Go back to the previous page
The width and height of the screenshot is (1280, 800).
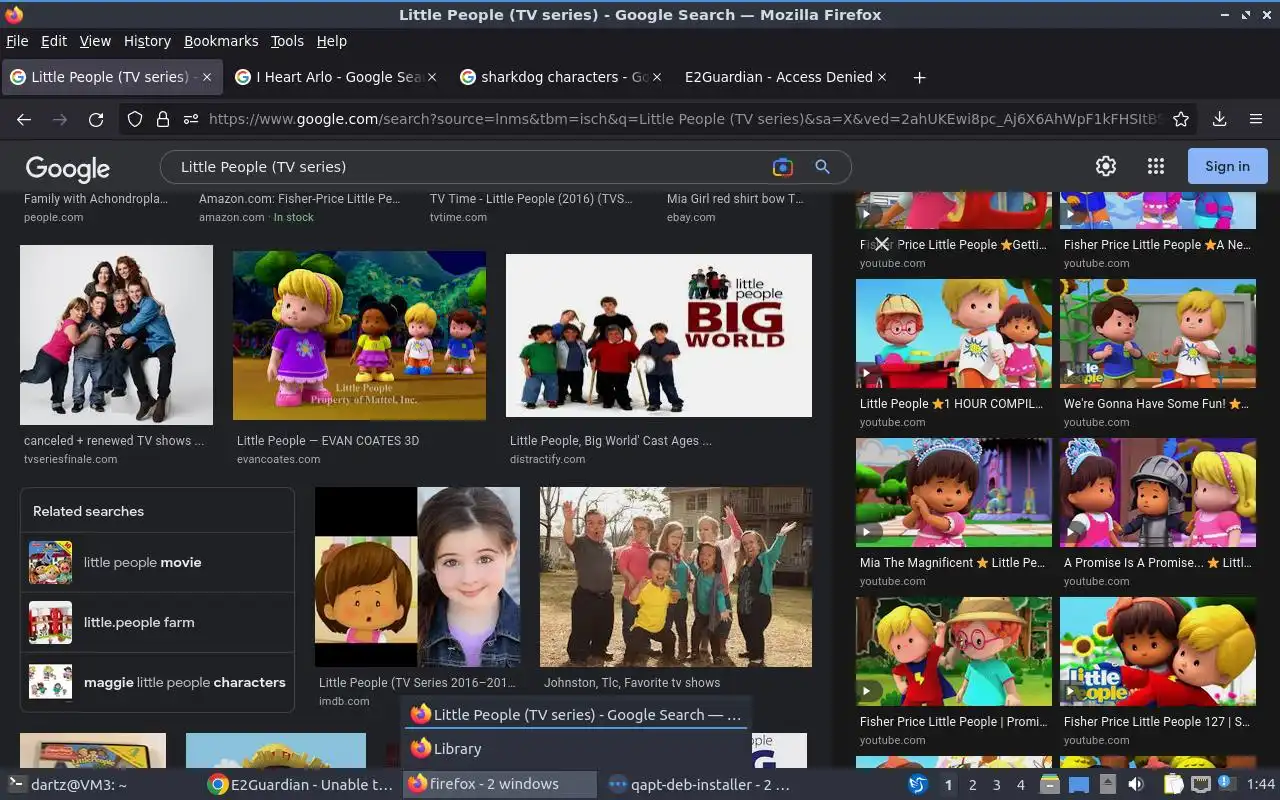(24, 119)
